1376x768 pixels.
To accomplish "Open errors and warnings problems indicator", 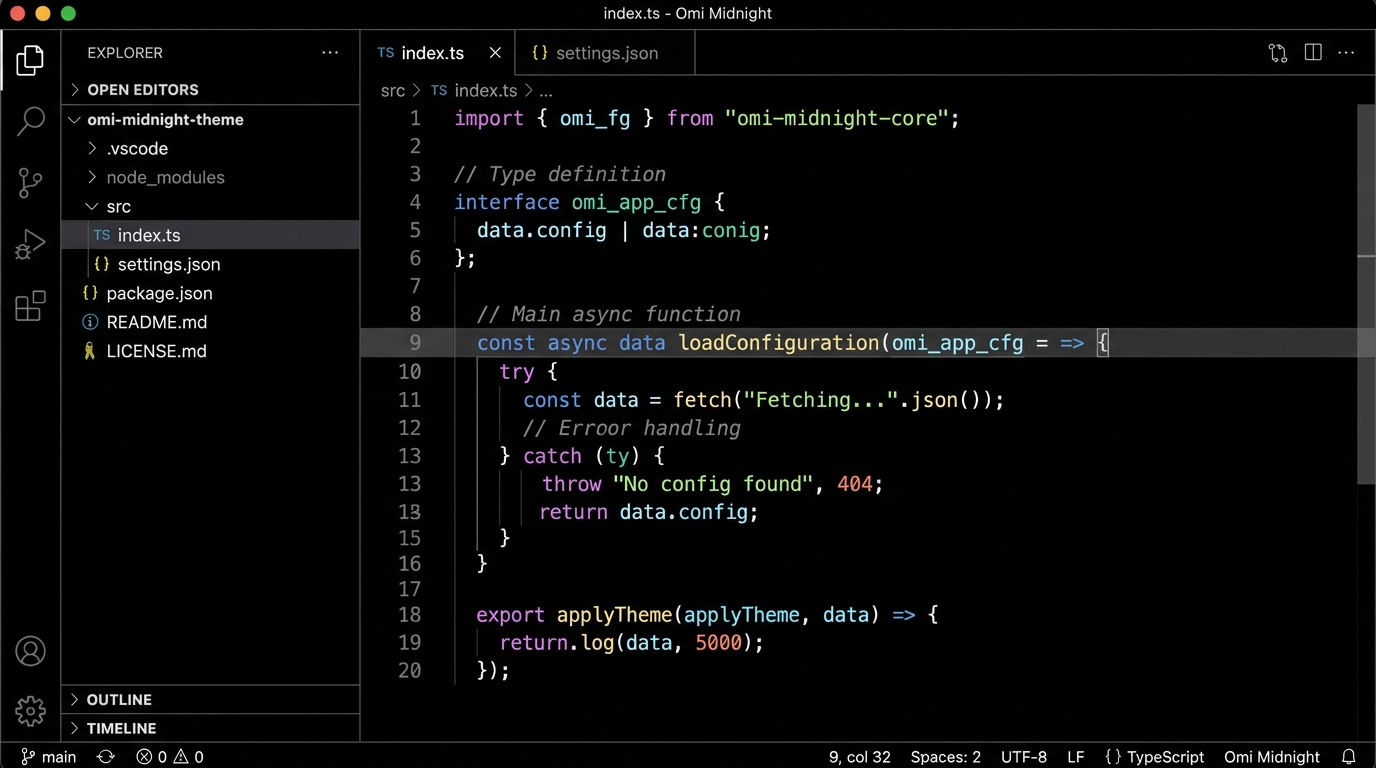I will pos(170,757).
